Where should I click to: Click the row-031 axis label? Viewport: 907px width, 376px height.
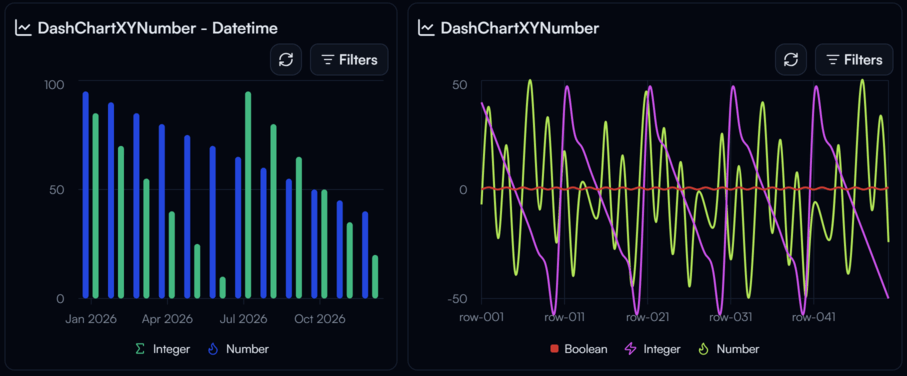coord(731,317)
